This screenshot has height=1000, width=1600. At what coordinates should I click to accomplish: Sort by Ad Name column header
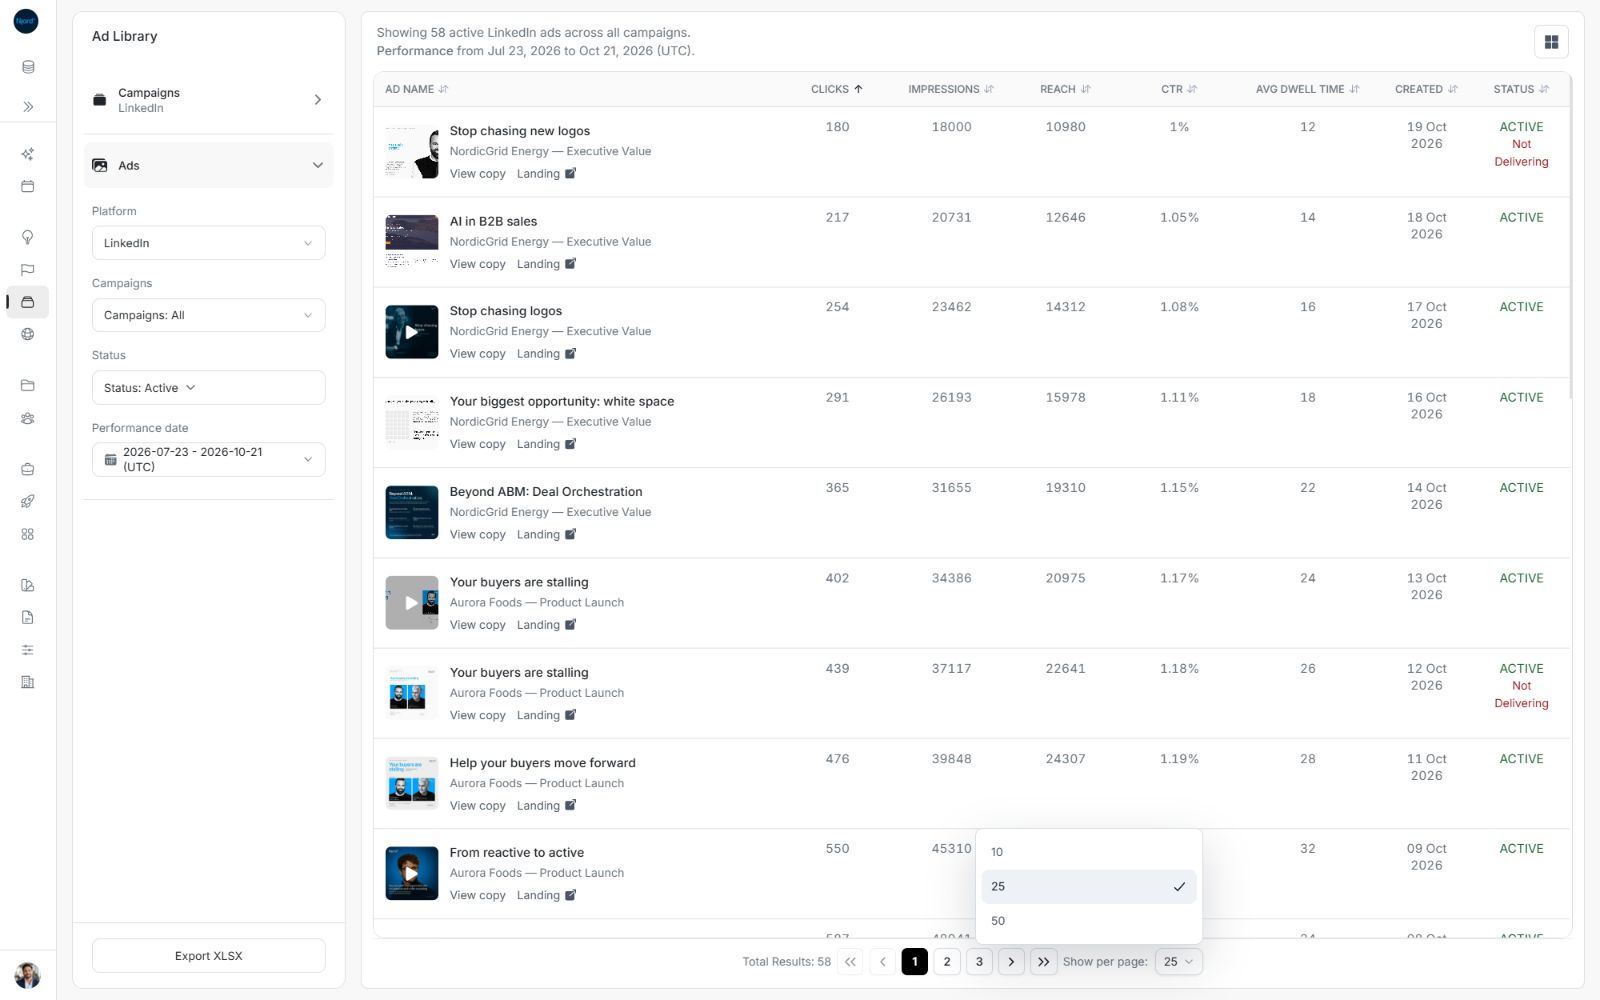point(417,89)
